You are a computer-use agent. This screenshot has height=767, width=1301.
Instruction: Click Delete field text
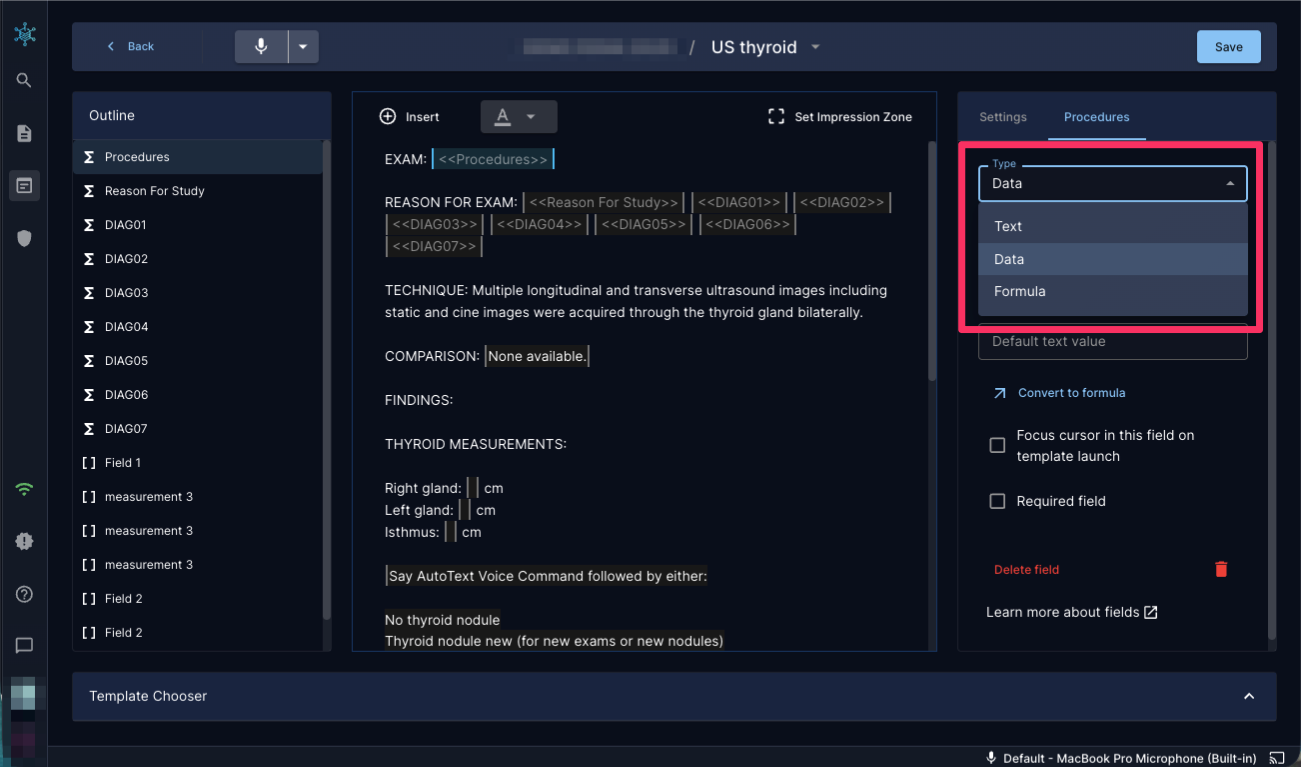pyautogui.click(x=1026, y=570)
